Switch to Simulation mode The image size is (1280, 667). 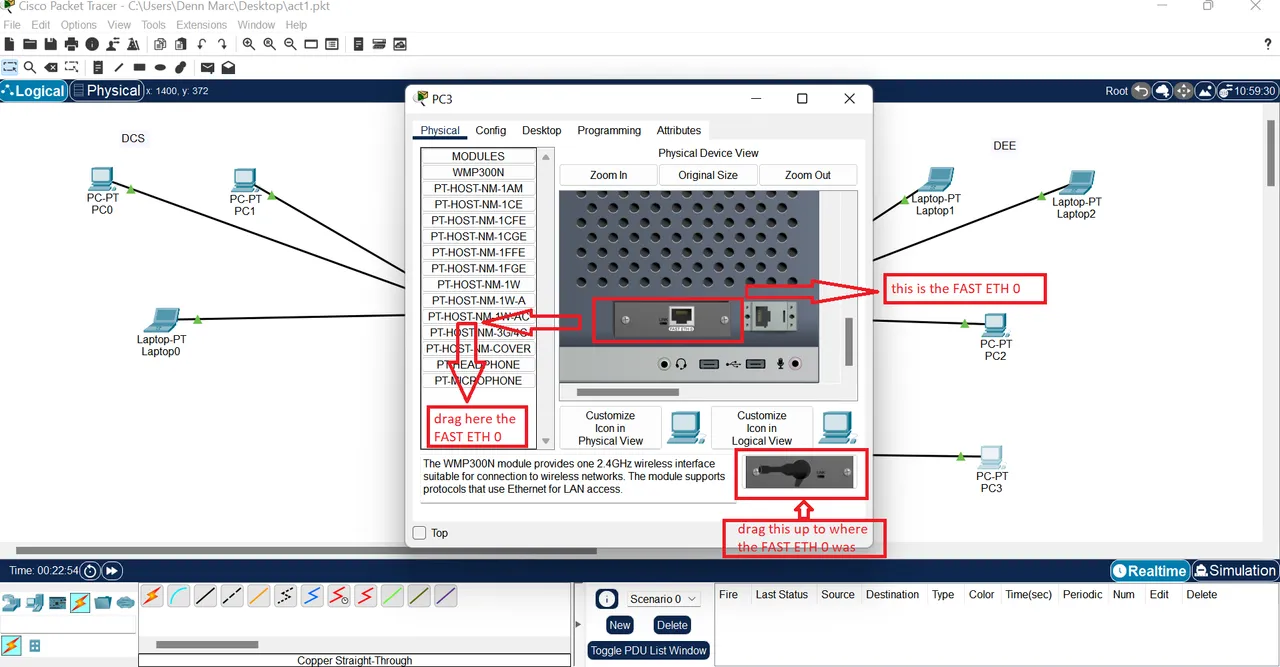pos(1235,571)
